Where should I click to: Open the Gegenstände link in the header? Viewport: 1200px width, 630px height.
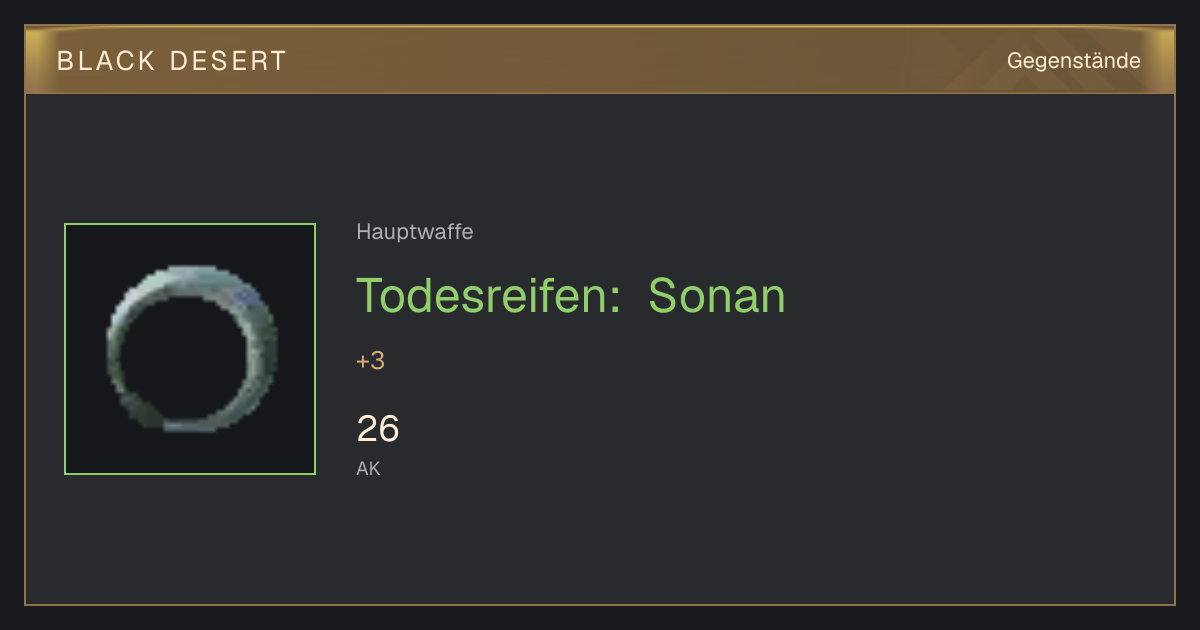(1073, 61)
